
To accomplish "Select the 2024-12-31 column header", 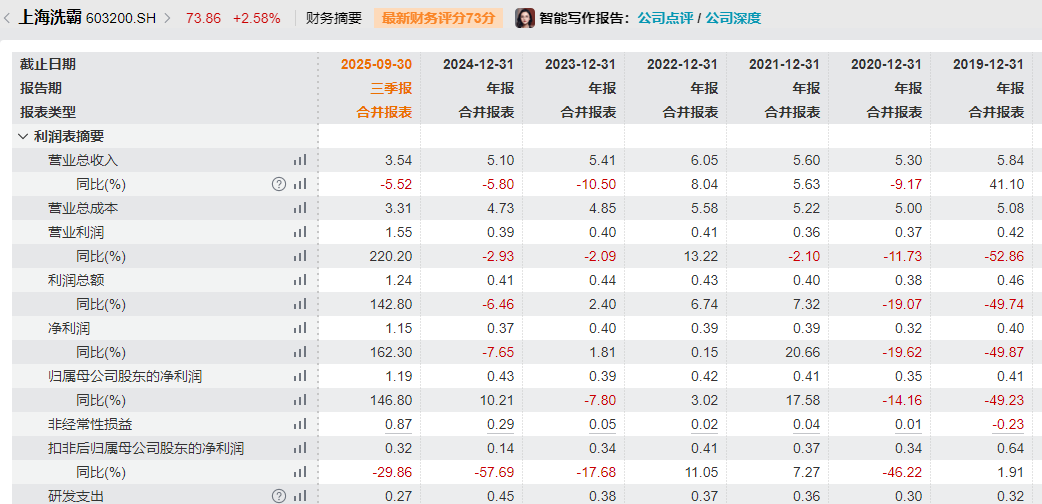I will click(478, 64).
